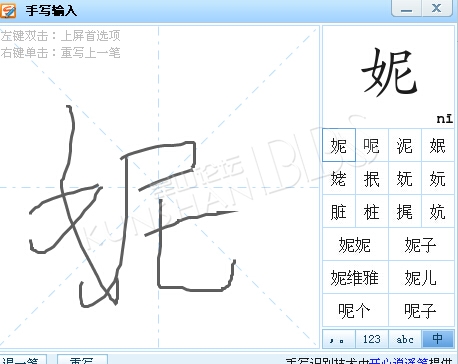Screen dimensions: 458x364
Task: Switch to 123 number mode
Action: pos(372,339)
